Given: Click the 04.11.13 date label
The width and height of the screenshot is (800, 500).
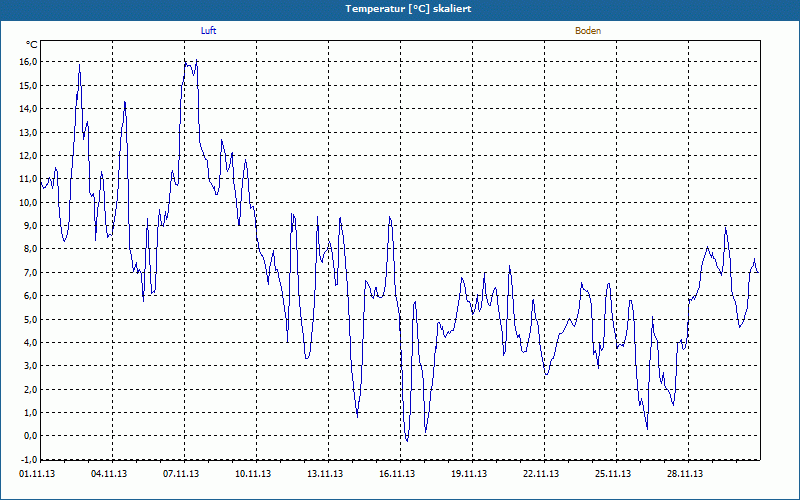Looking at the screenshot, I should (x=109, y=473).
